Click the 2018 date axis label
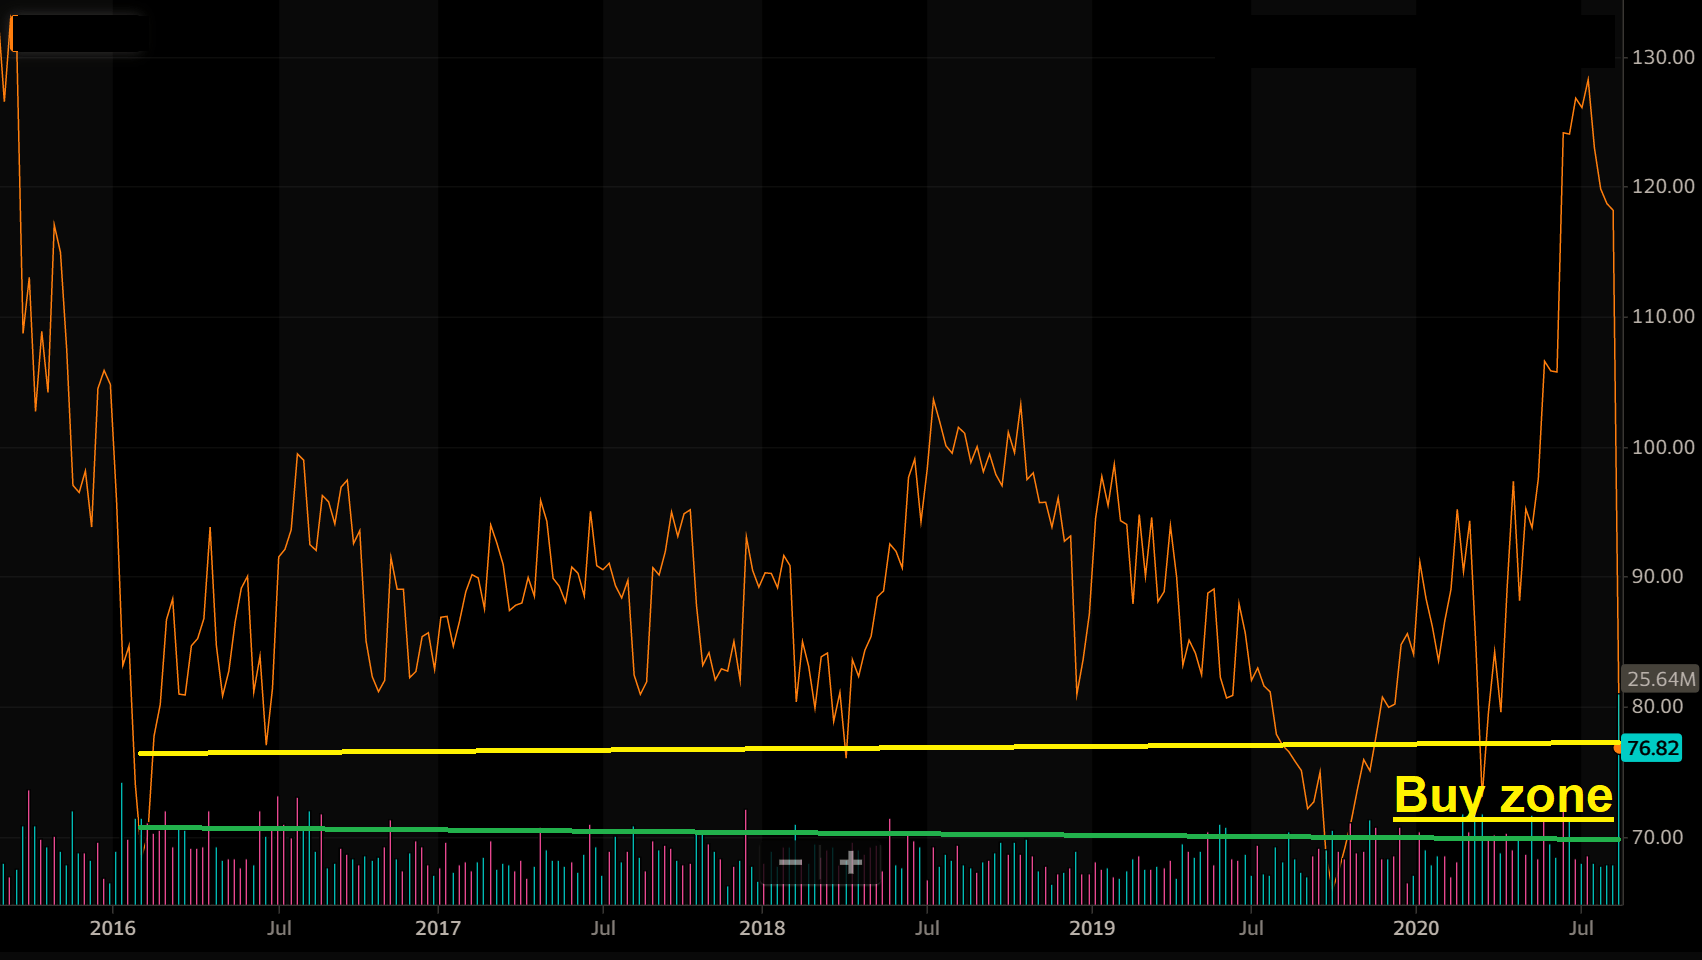 tap(762, 928)
